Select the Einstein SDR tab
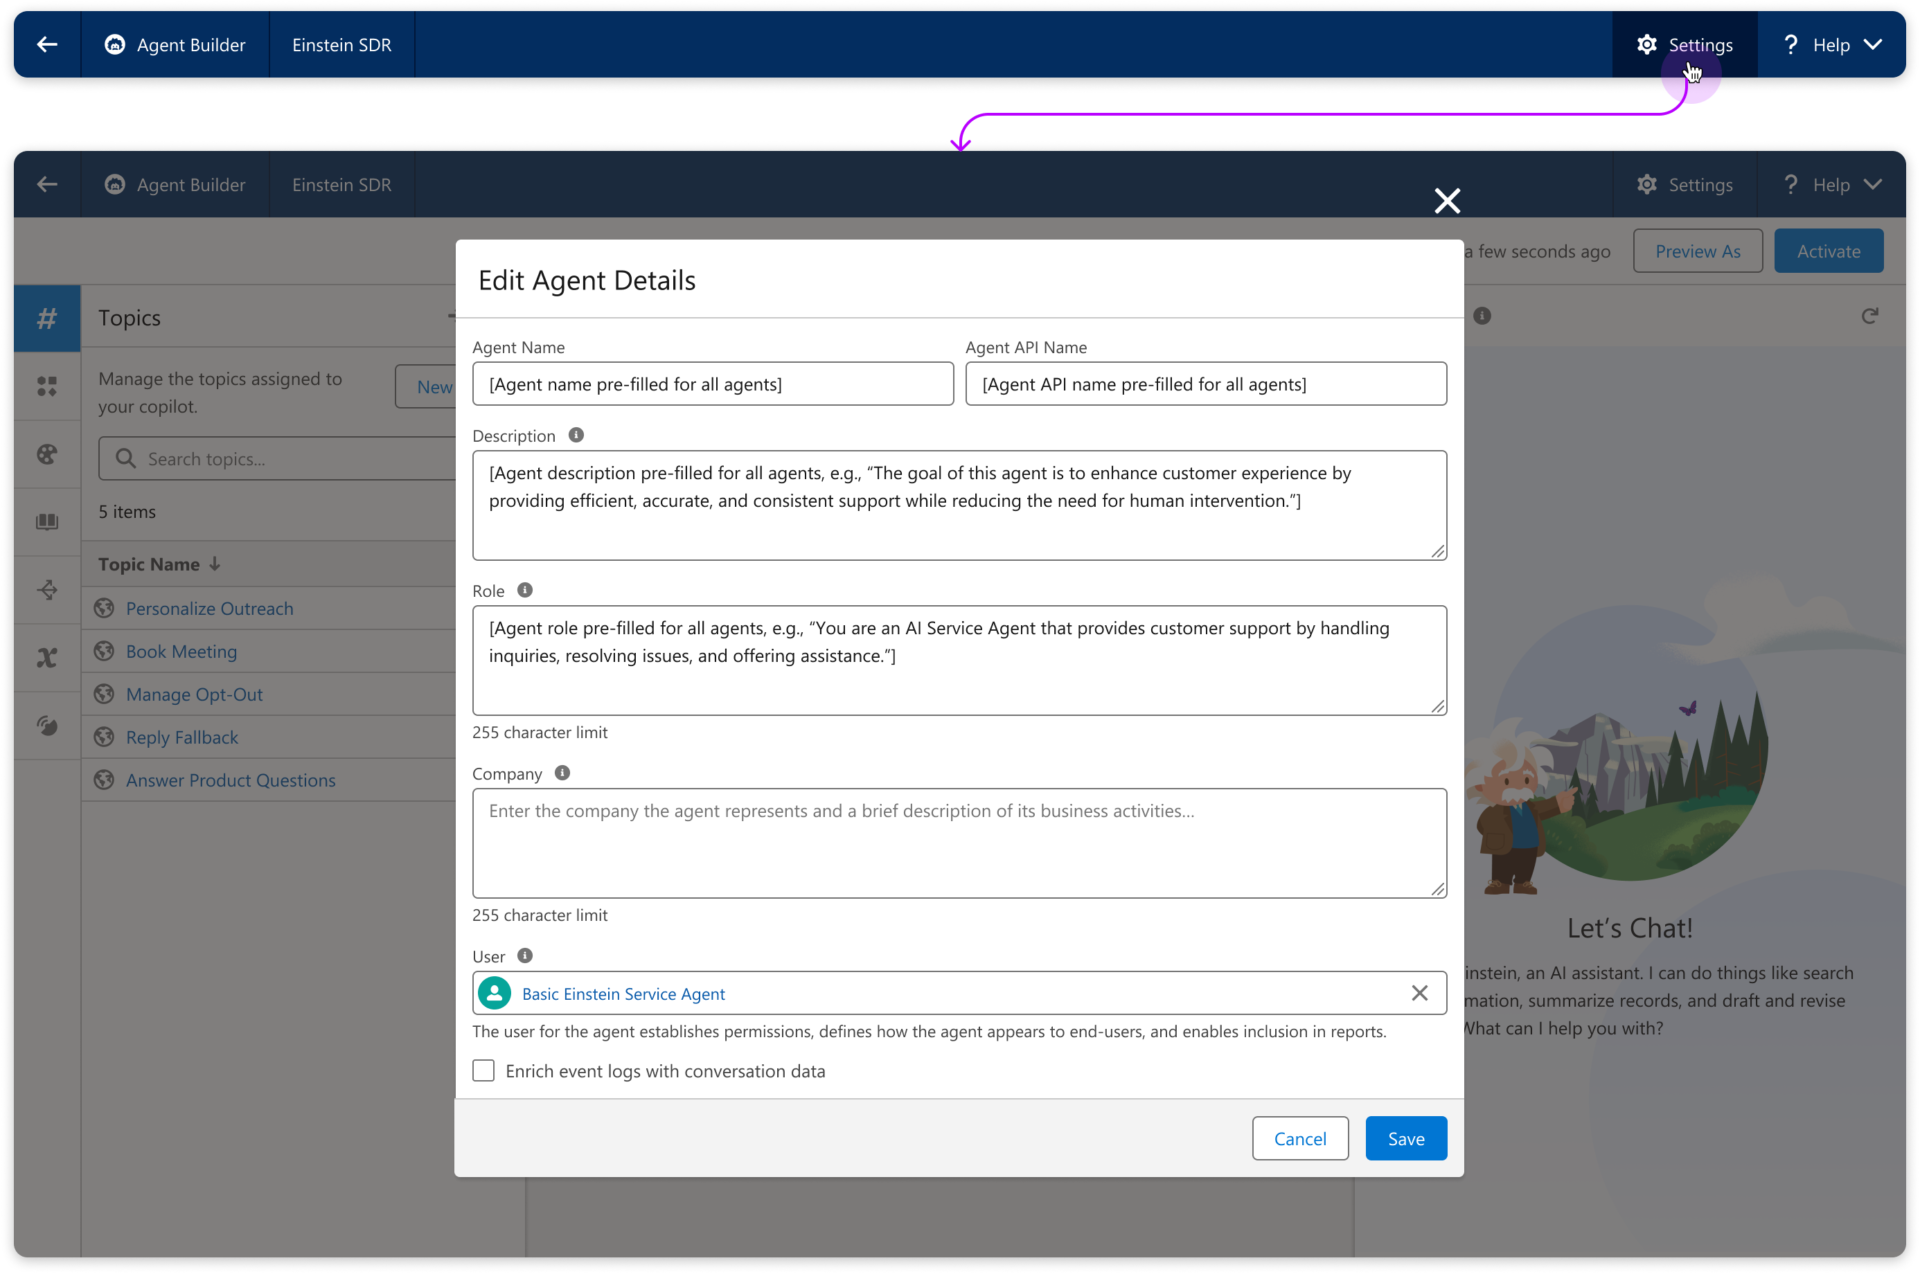 click(x=342, y=45)
